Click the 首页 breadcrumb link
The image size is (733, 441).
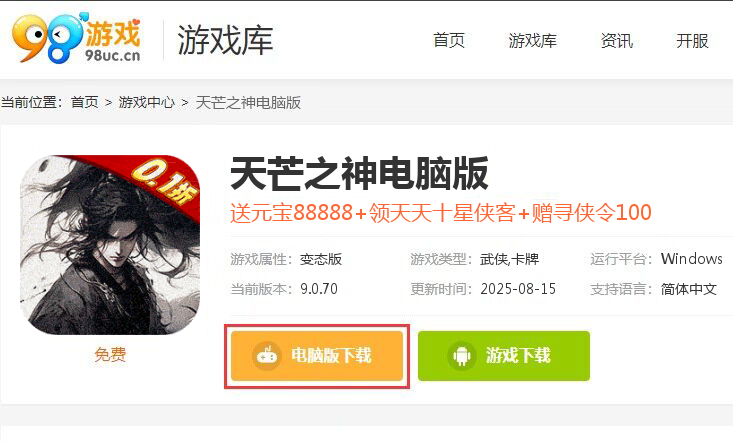(85, 102)
